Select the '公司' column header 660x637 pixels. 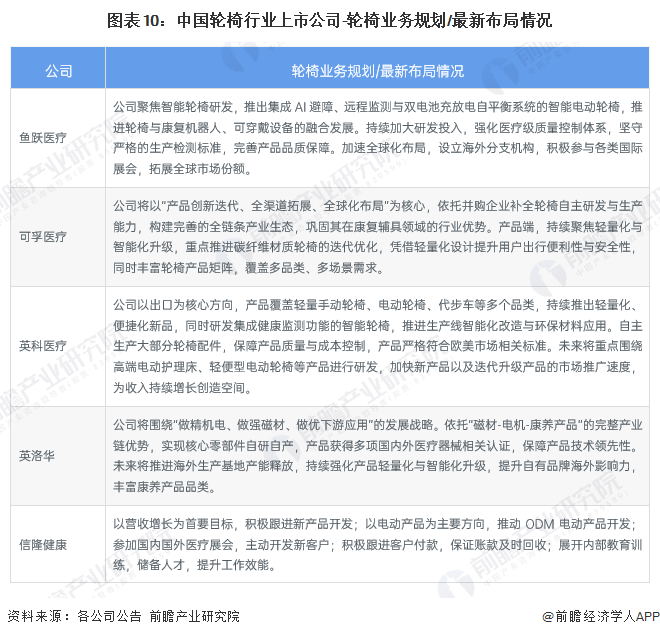pos(58,68)
